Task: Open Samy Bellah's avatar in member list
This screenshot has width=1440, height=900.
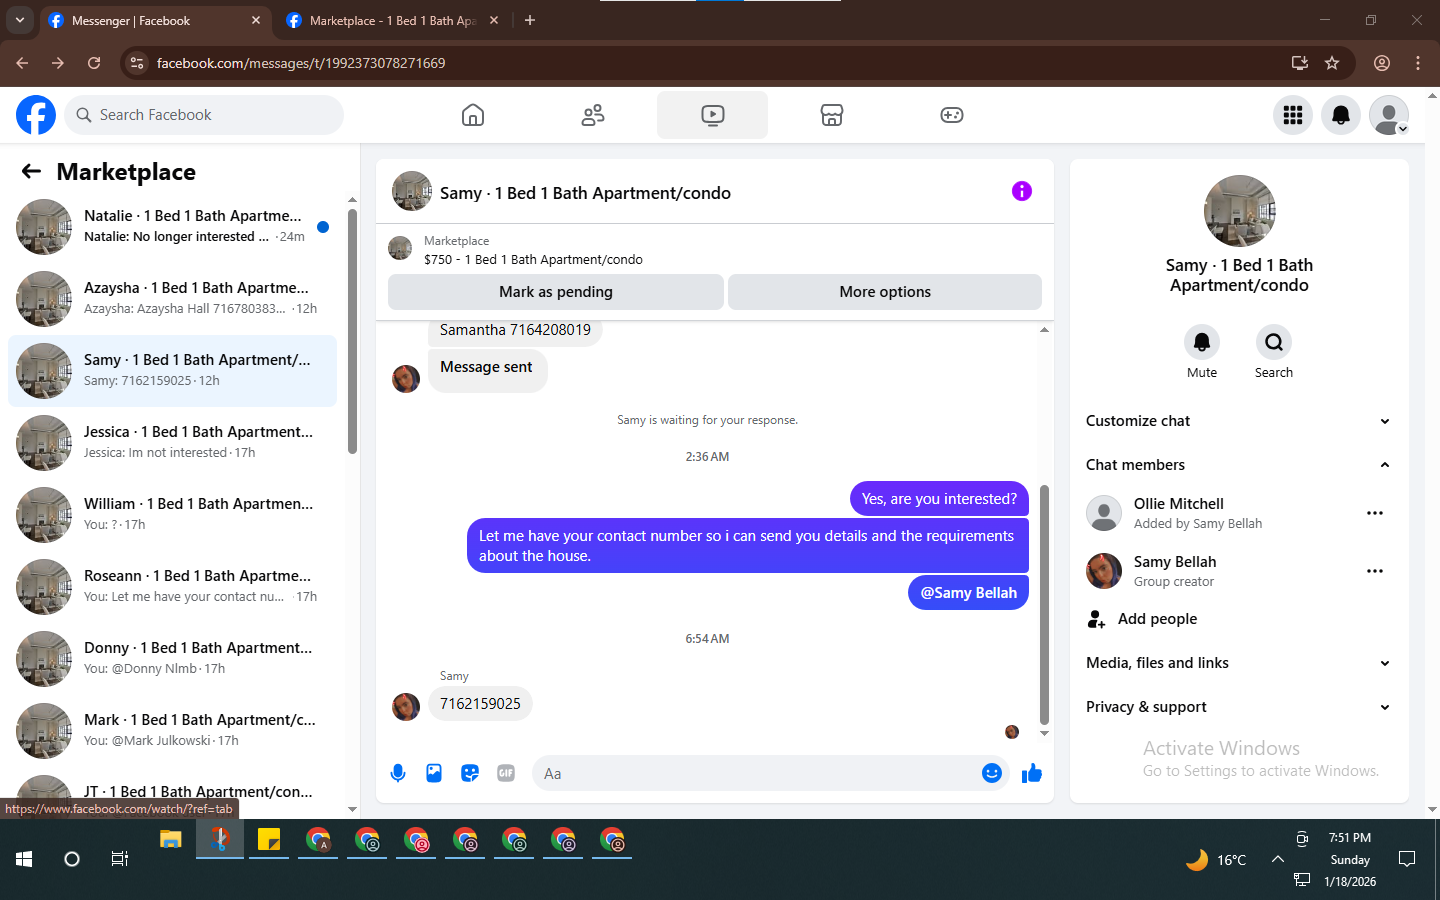Action: coord(1104,571)
